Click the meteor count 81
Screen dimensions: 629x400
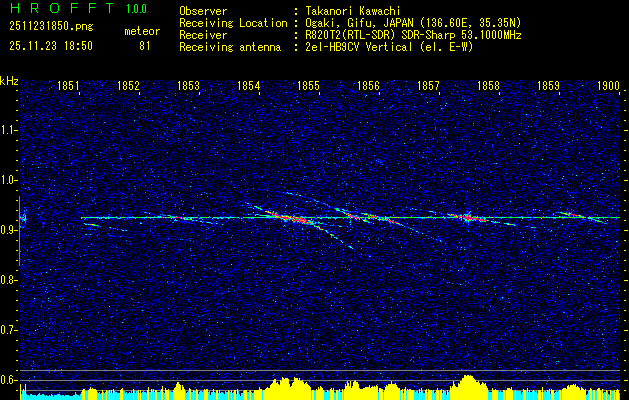pyautogui.click(x=144, y=46)
